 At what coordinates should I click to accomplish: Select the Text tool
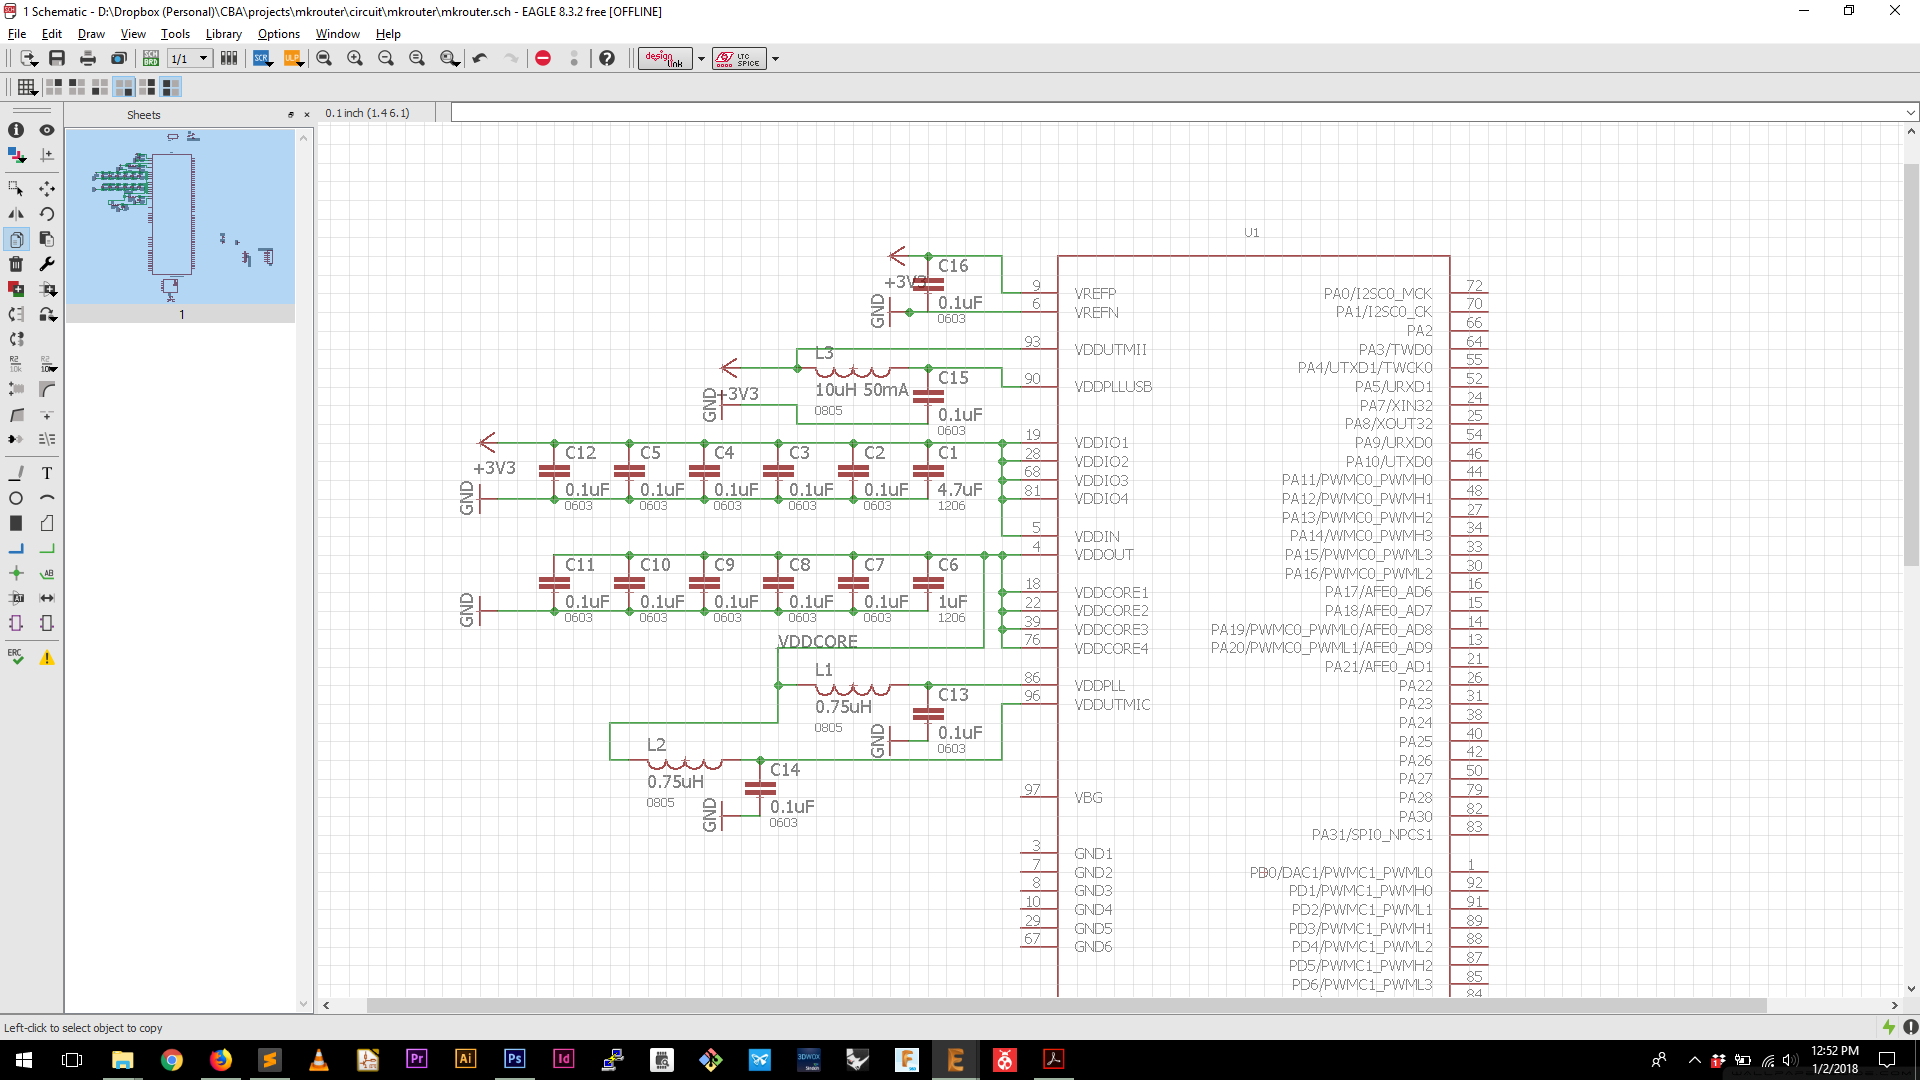coord(47,473)
